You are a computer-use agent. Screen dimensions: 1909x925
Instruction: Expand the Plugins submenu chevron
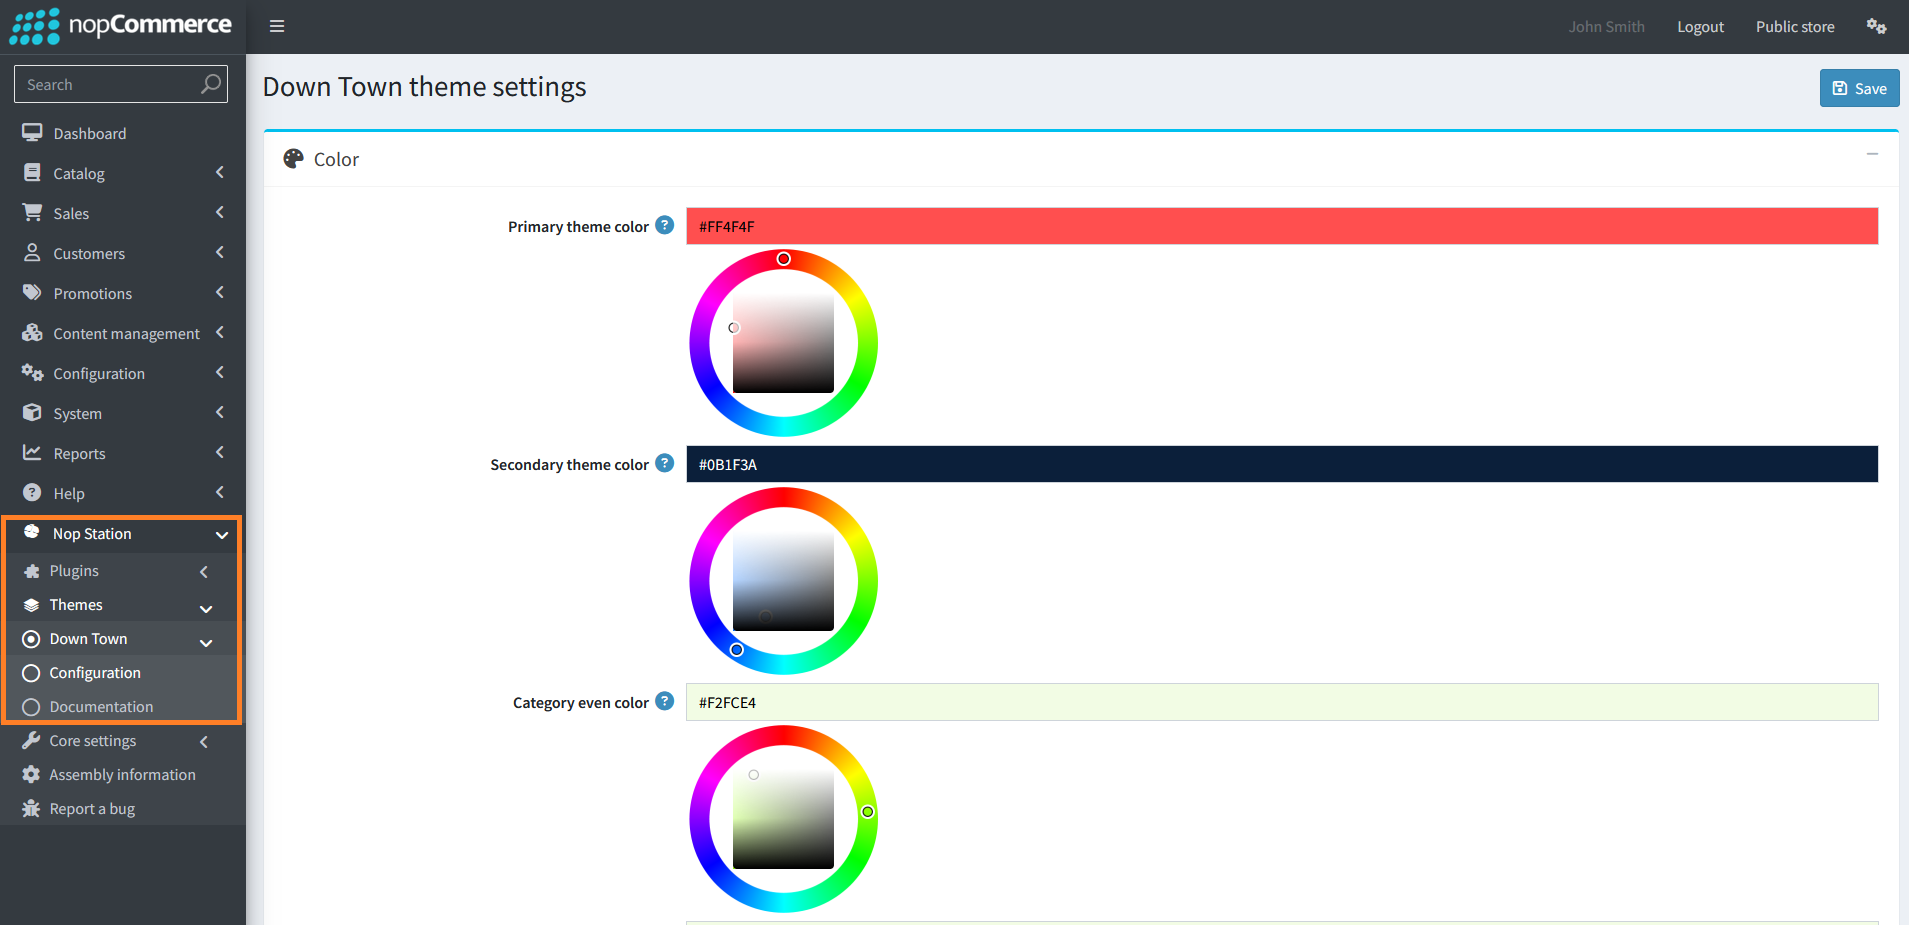(x=204, y=572)
